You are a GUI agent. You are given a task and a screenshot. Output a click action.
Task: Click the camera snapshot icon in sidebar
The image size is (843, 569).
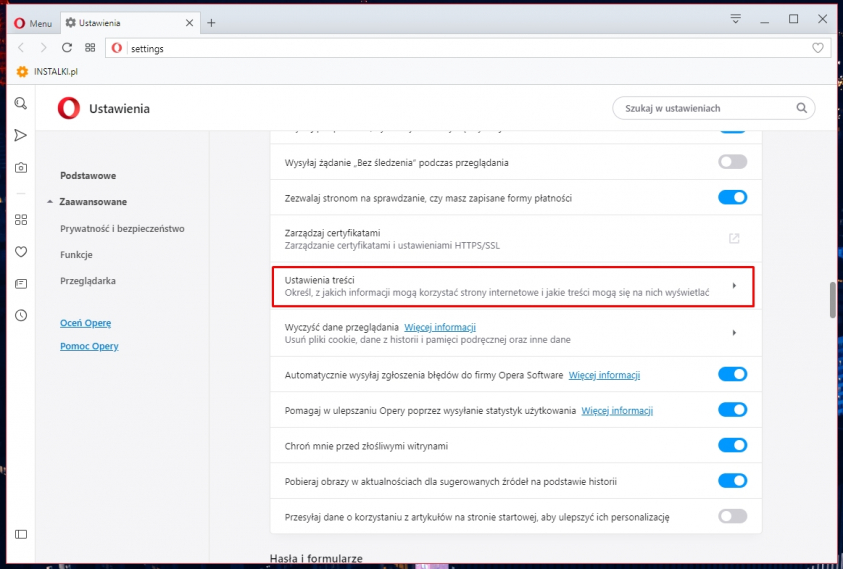(21, 167)
